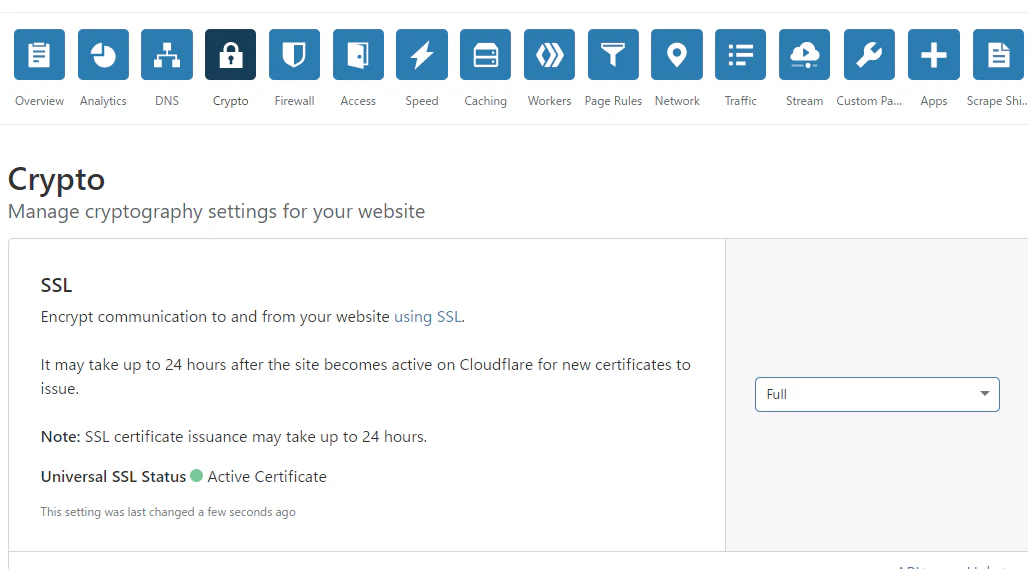Open the Workers chevrons icon

coord(549,54)
